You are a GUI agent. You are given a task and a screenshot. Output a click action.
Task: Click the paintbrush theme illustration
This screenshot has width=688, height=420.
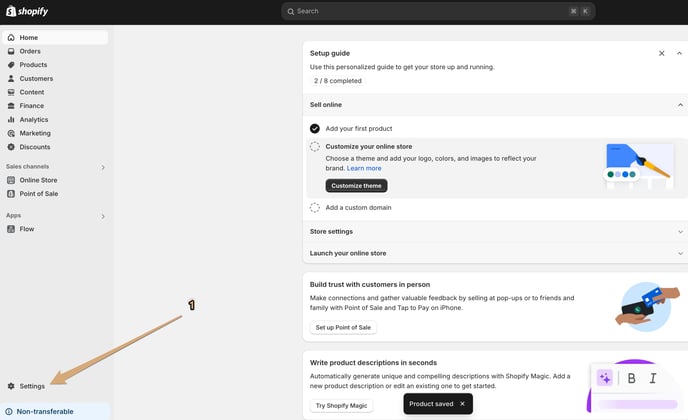(638, 166)
